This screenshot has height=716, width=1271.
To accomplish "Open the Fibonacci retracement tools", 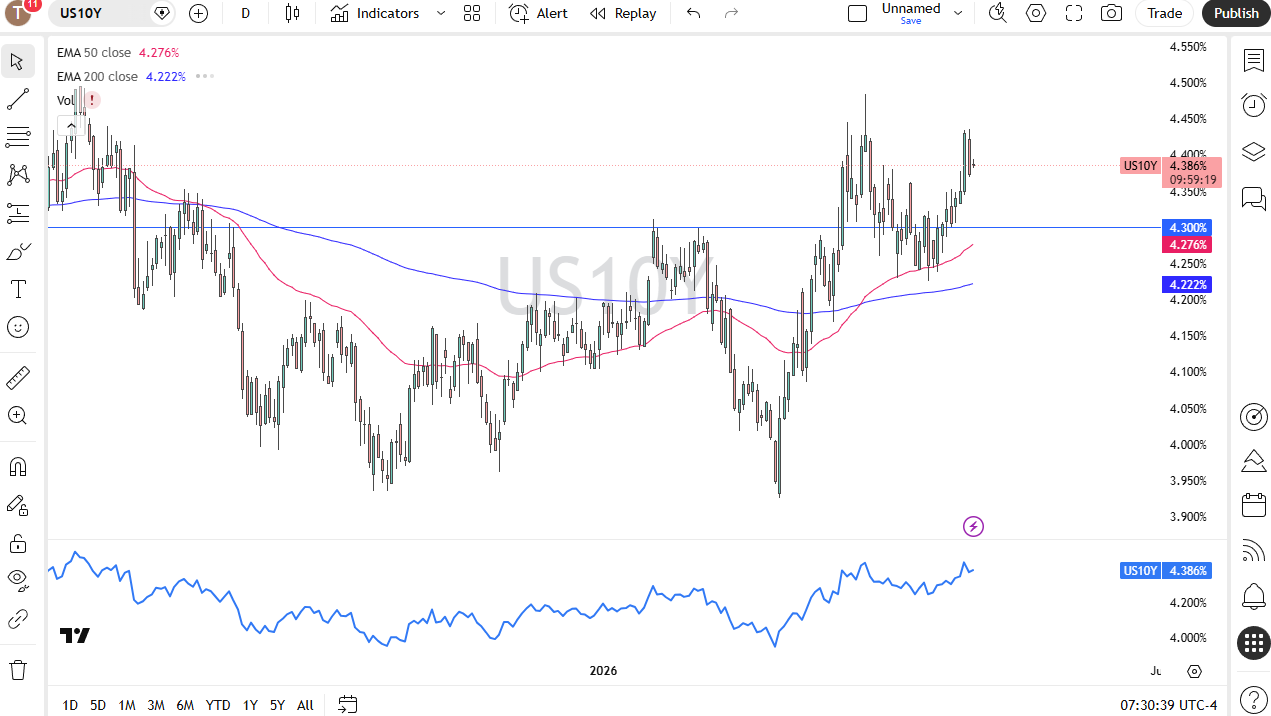I will [17, 137].
